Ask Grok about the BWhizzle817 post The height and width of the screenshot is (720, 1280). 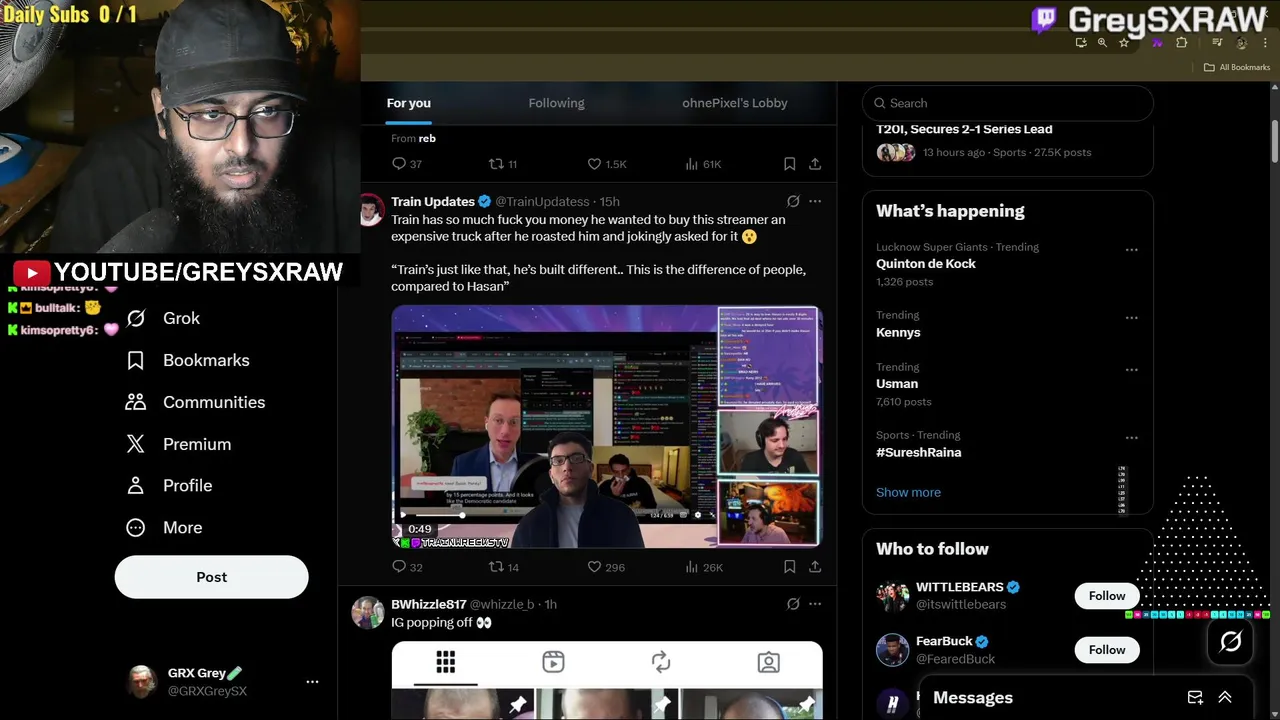coord(793,604)
